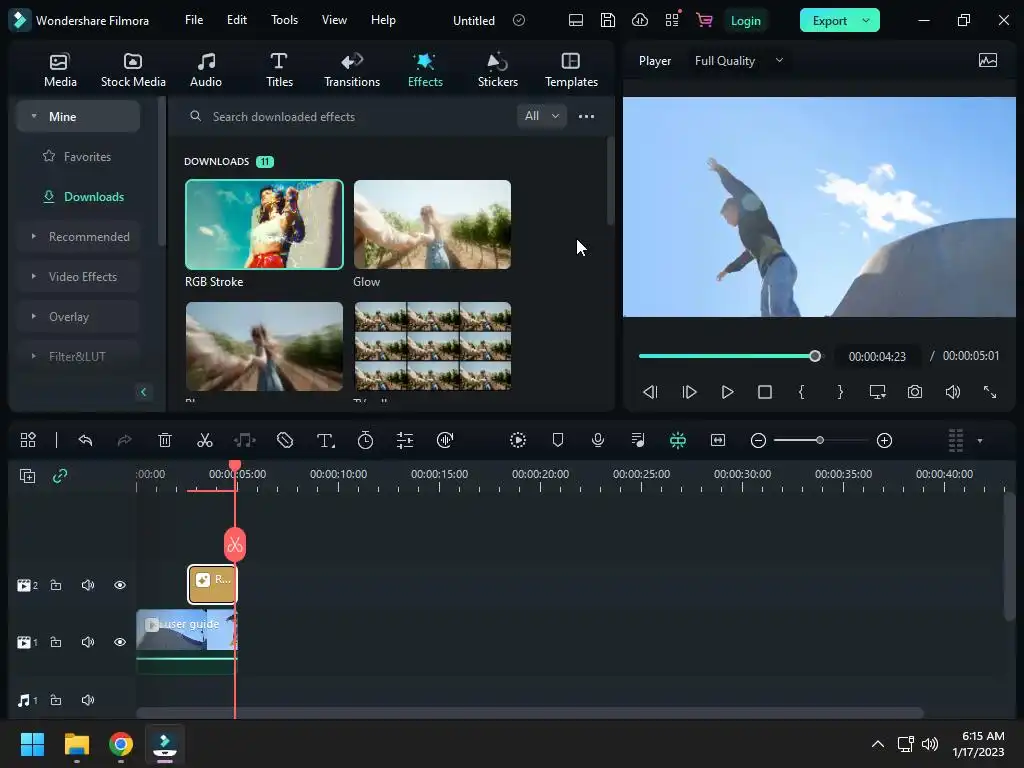The width and height of the screenshot is (1024, 768).
Task: Open the speed stopwatch tool
Action: pyautogui.click(x=366, y=440)
